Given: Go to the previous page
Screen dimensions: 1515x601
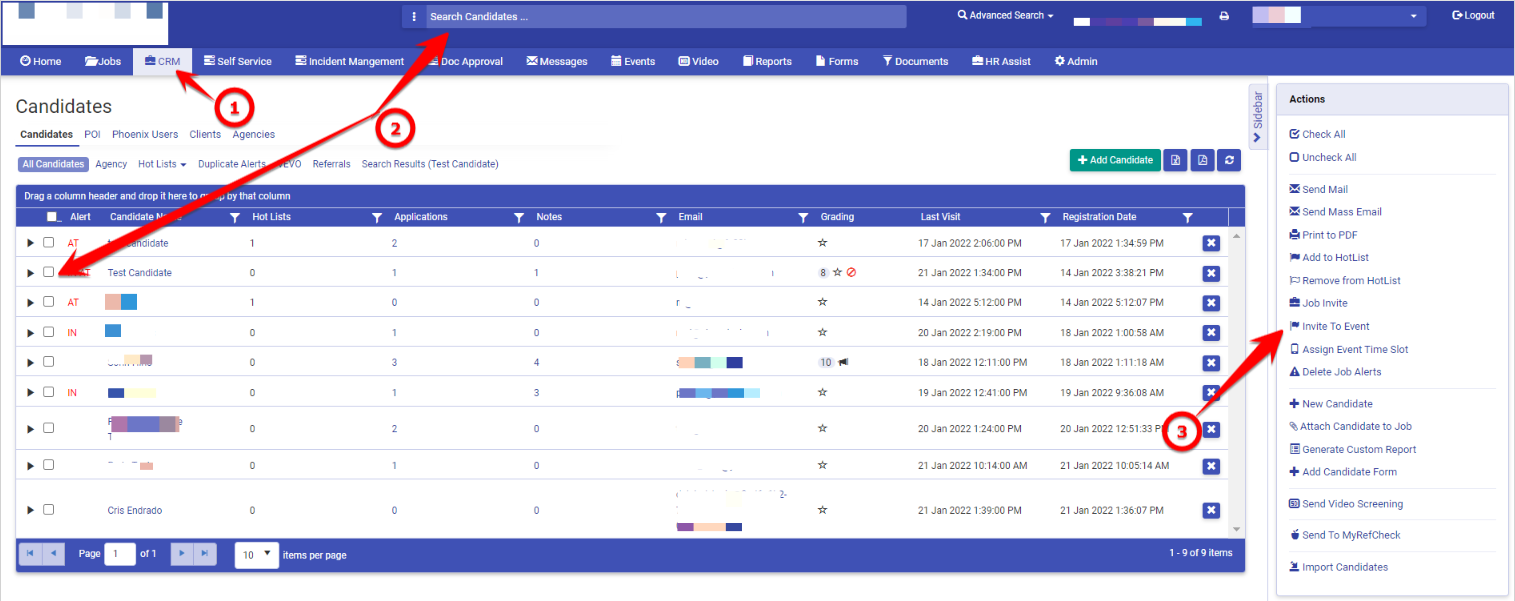Looking at the screenshot, I should (53, 553).
